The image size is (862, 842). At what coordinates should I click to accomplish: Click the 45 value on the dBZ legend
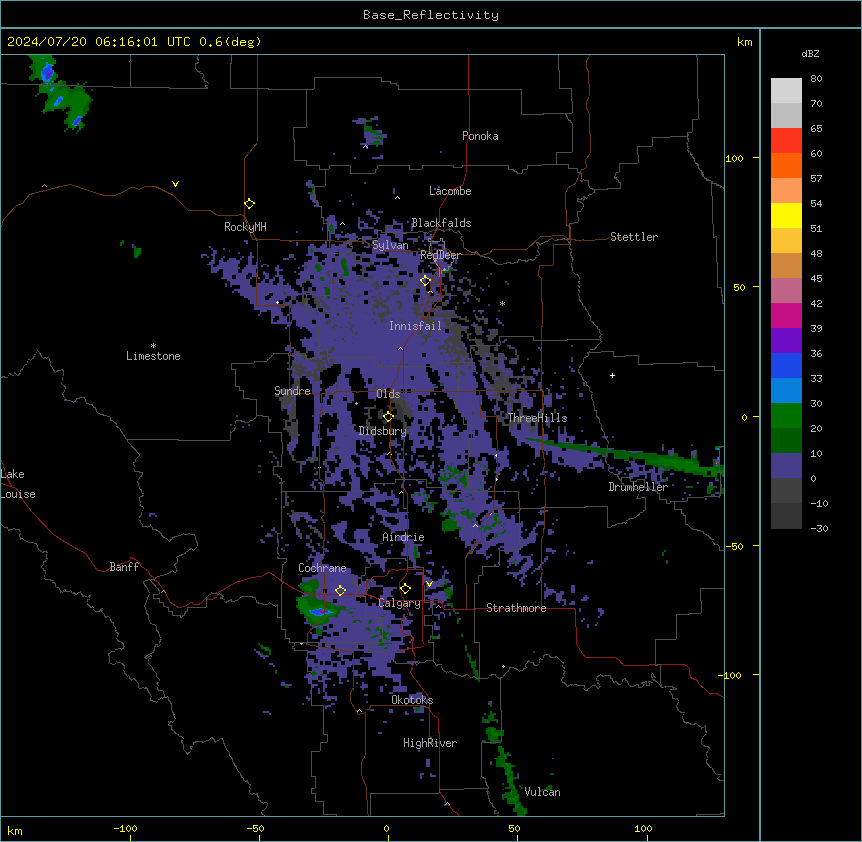click(x=816, y=279)
